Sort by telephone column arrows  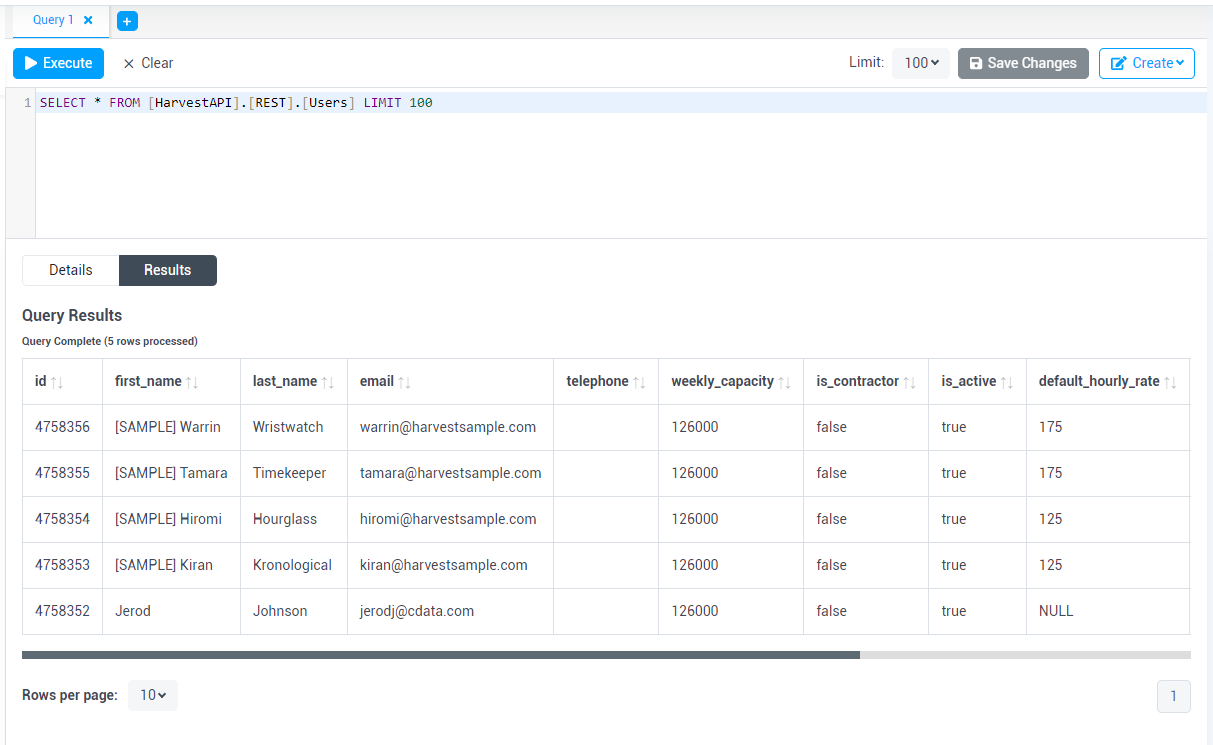coord(639,382)
